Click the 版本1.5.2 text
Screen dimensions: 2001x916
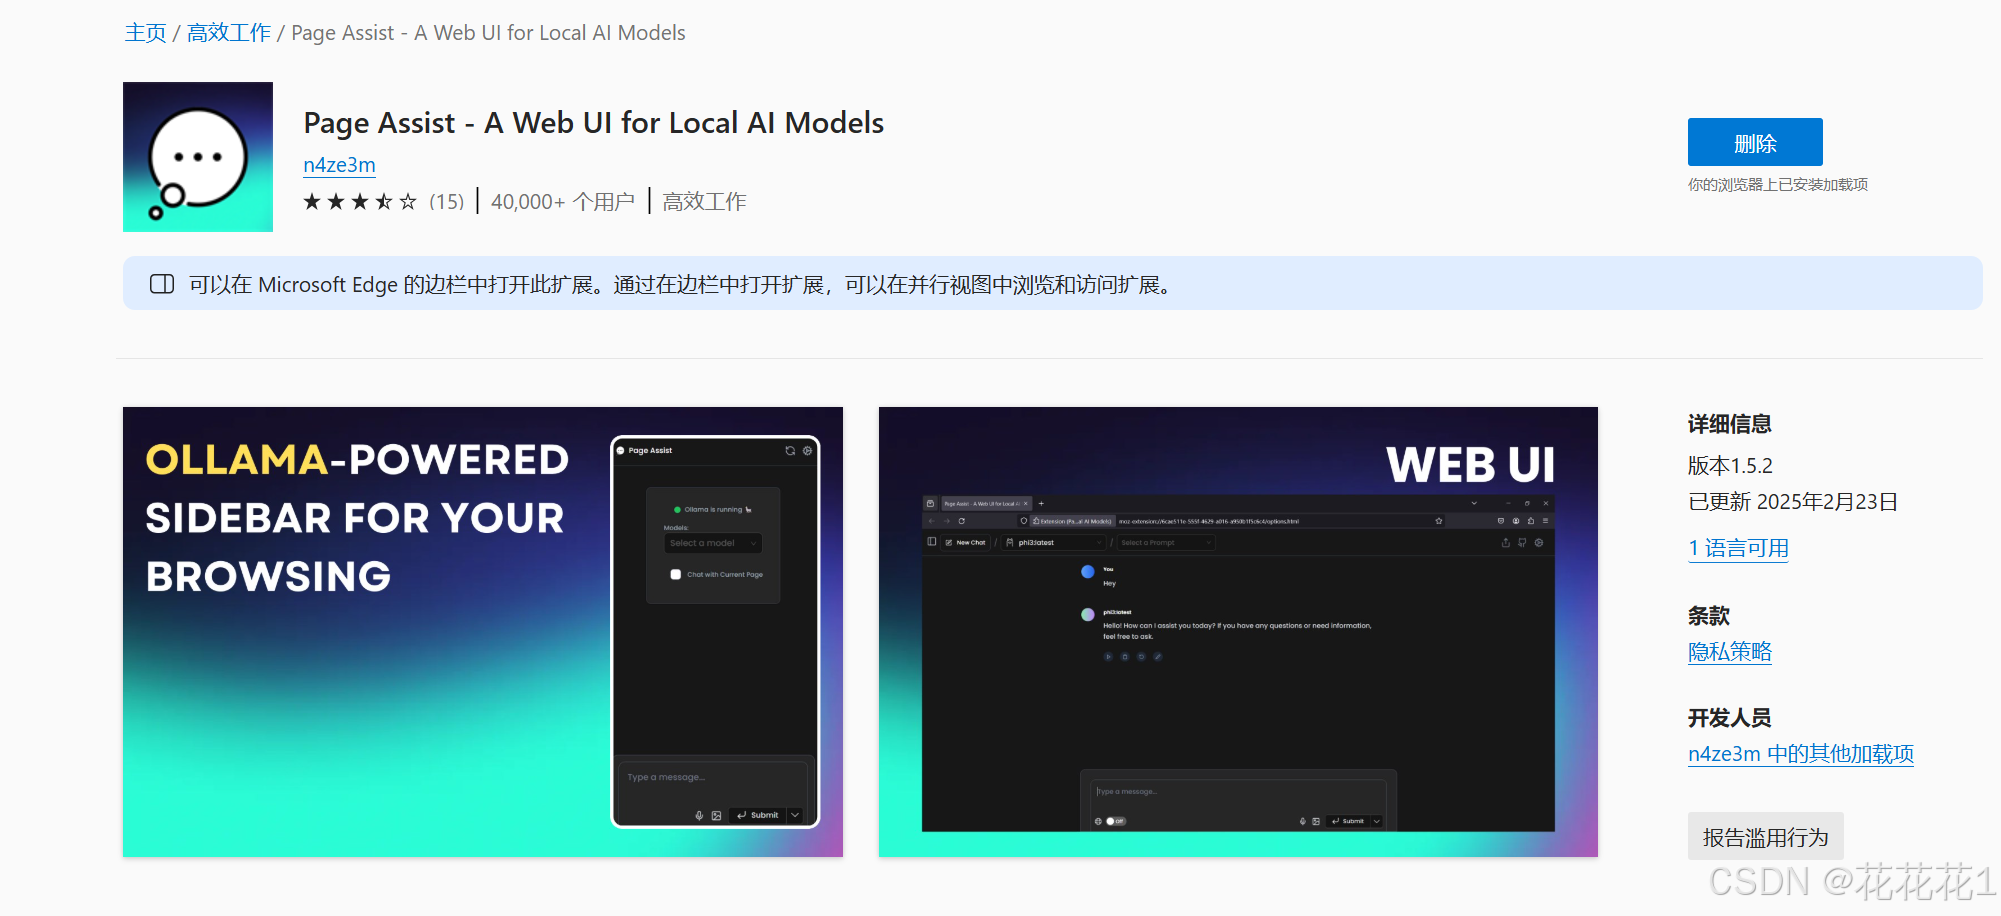point(1730,466)
